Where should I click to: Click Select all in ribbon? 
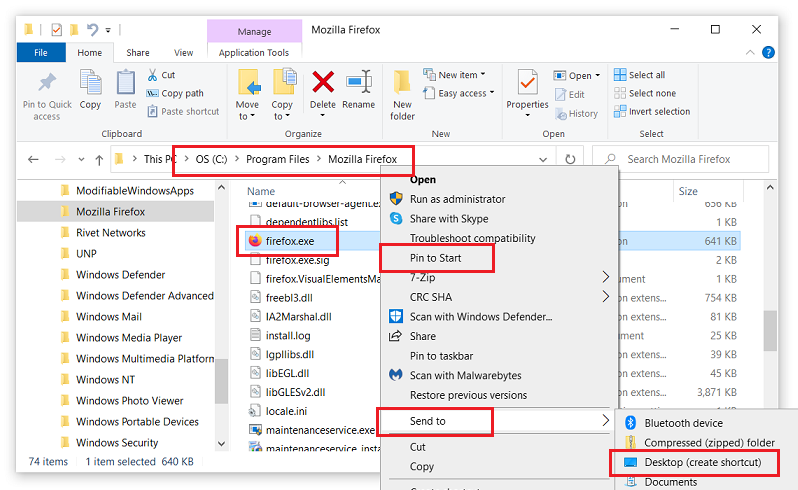click(x=639, y=75)
